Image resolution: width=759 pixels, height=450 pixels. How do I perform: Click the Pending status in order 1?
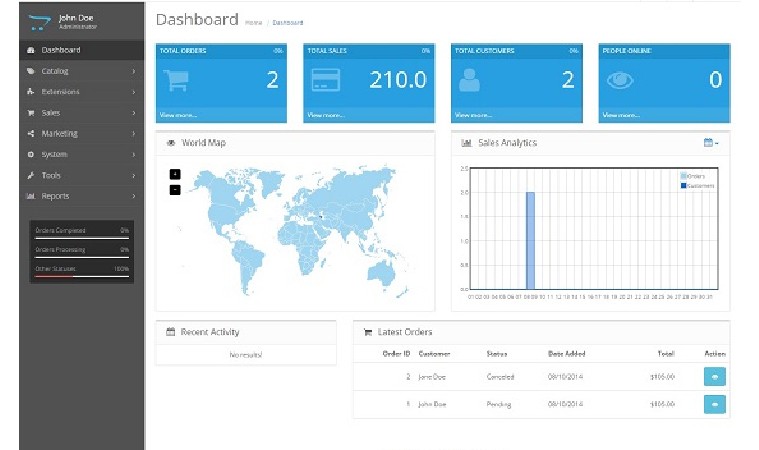[x=499, y=405]
